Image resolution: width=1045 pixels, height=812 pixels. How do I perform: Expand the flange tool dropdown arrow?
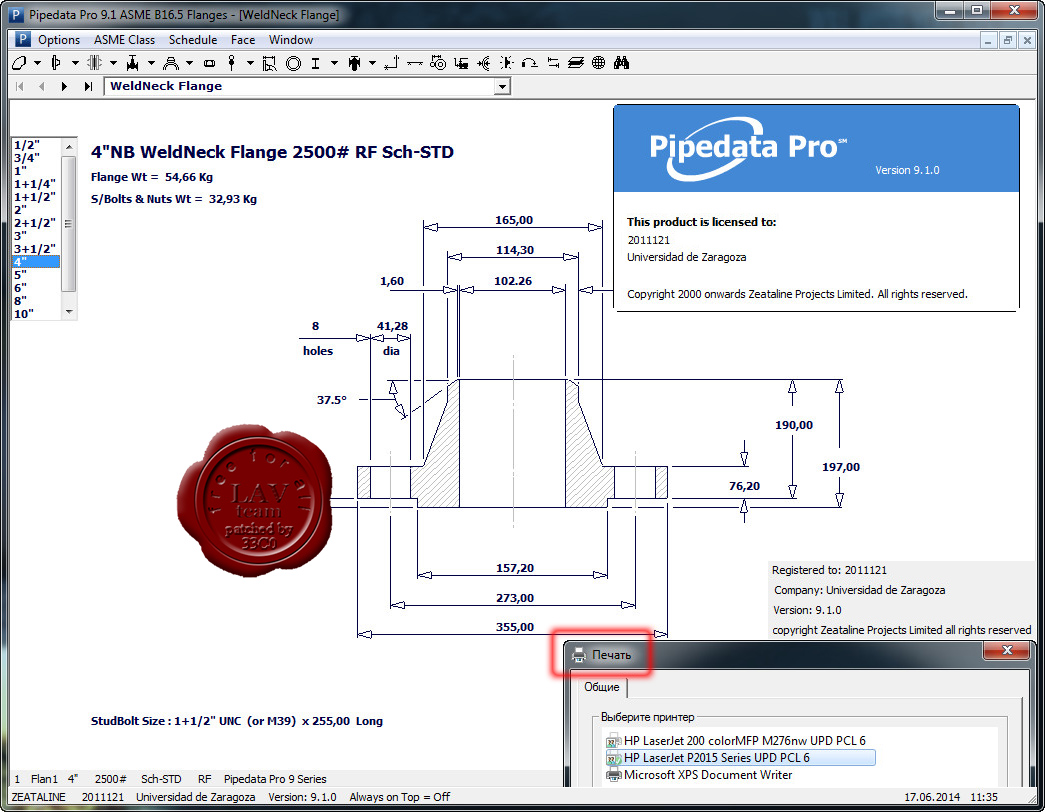coord(75,63)
